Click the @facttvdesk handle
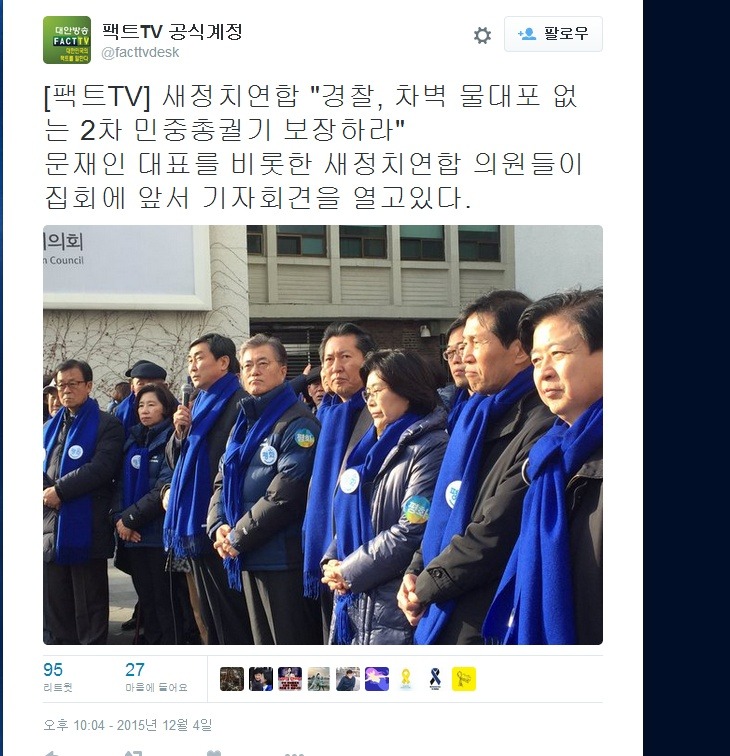 click(x=140, y=52)
